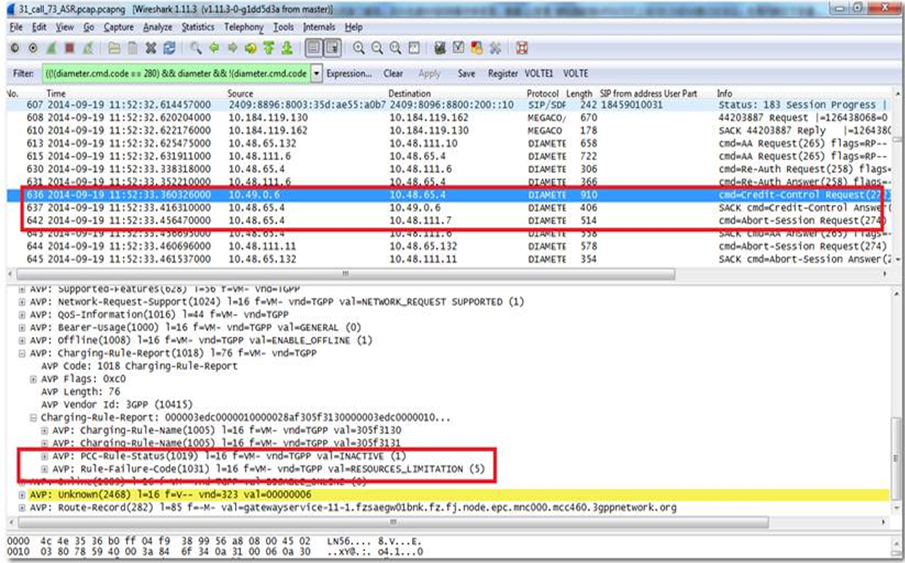The width and height of the screenshot is (905, 563).
Task: Find a packet magnifier icon
Action: click(x=196, y=49)
